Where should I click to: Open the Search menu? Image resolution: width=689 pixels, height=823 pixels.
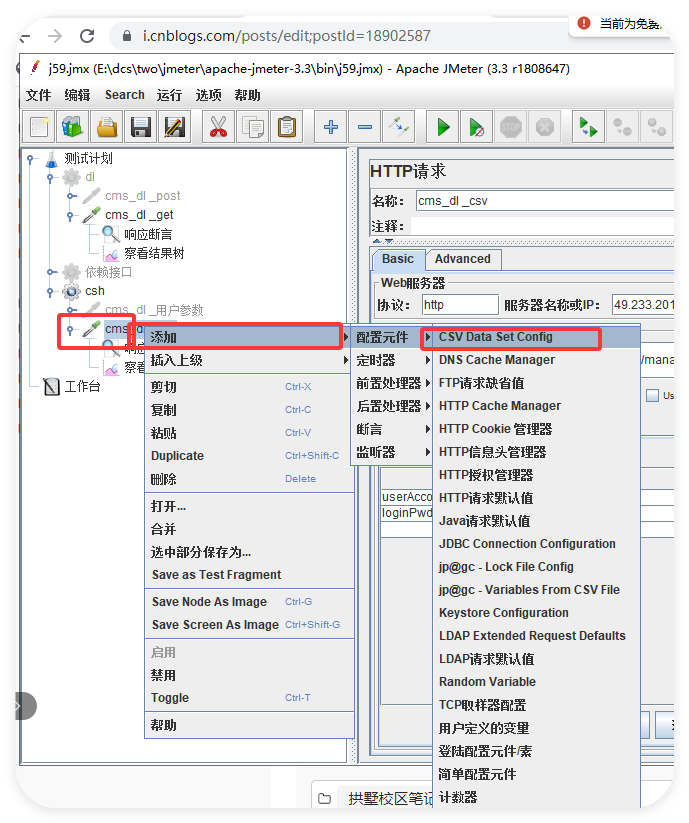click(x=124, y=95)
